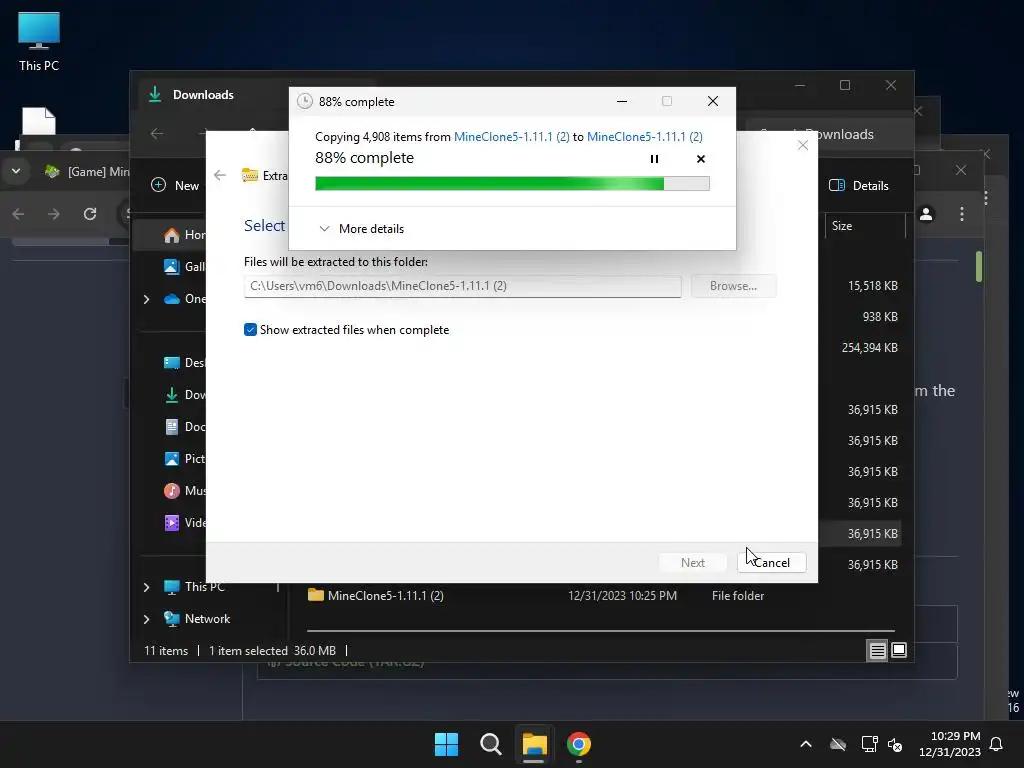Pause the file copy operation
The width and height of the screenshot is (1024, 768).
[x=654, y=159]
